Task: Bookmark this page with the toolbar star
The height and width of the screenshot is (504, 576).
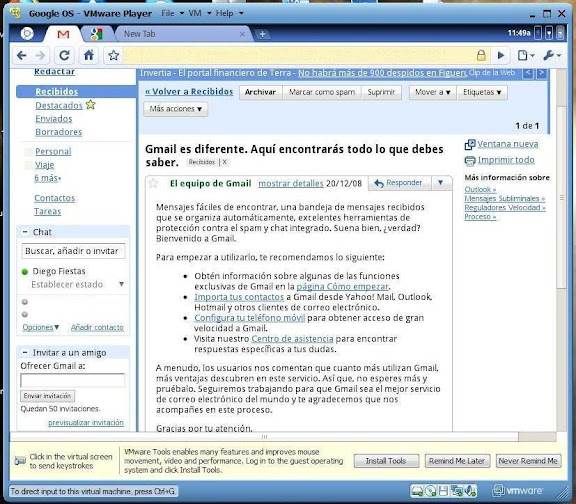Action: click(x=114, y=55)
